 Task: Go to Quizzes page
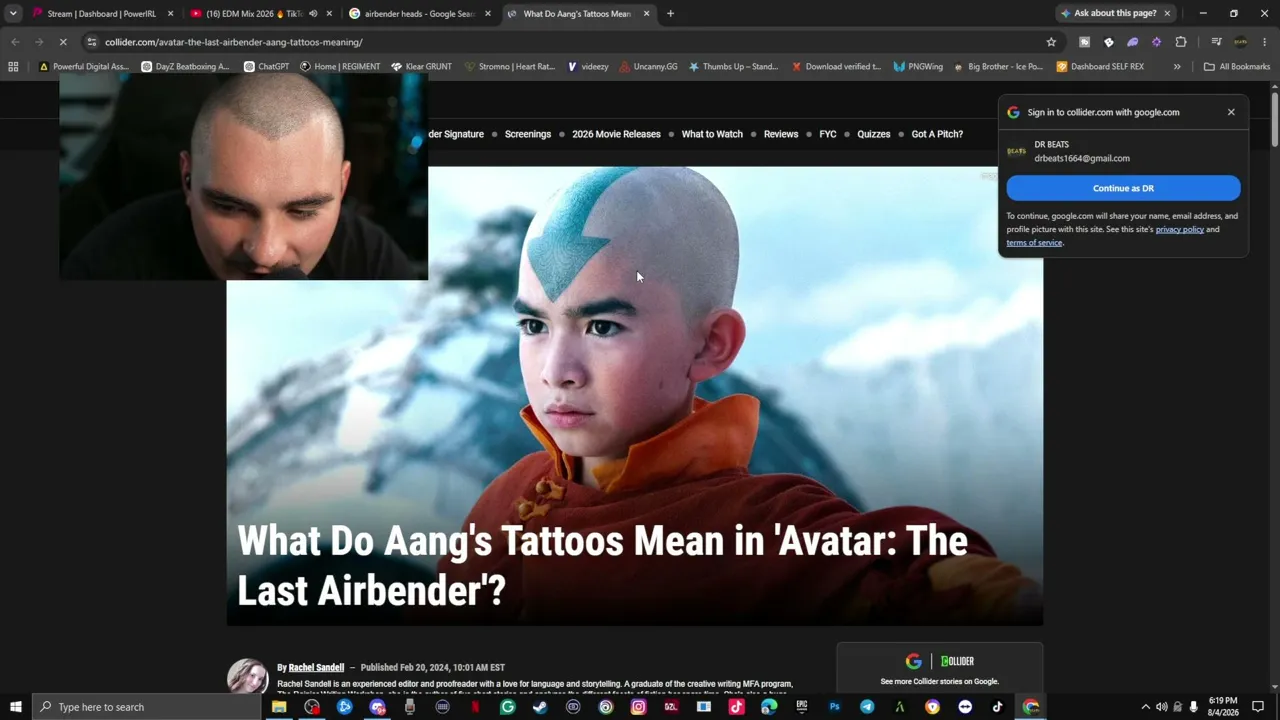click(873, 134)
